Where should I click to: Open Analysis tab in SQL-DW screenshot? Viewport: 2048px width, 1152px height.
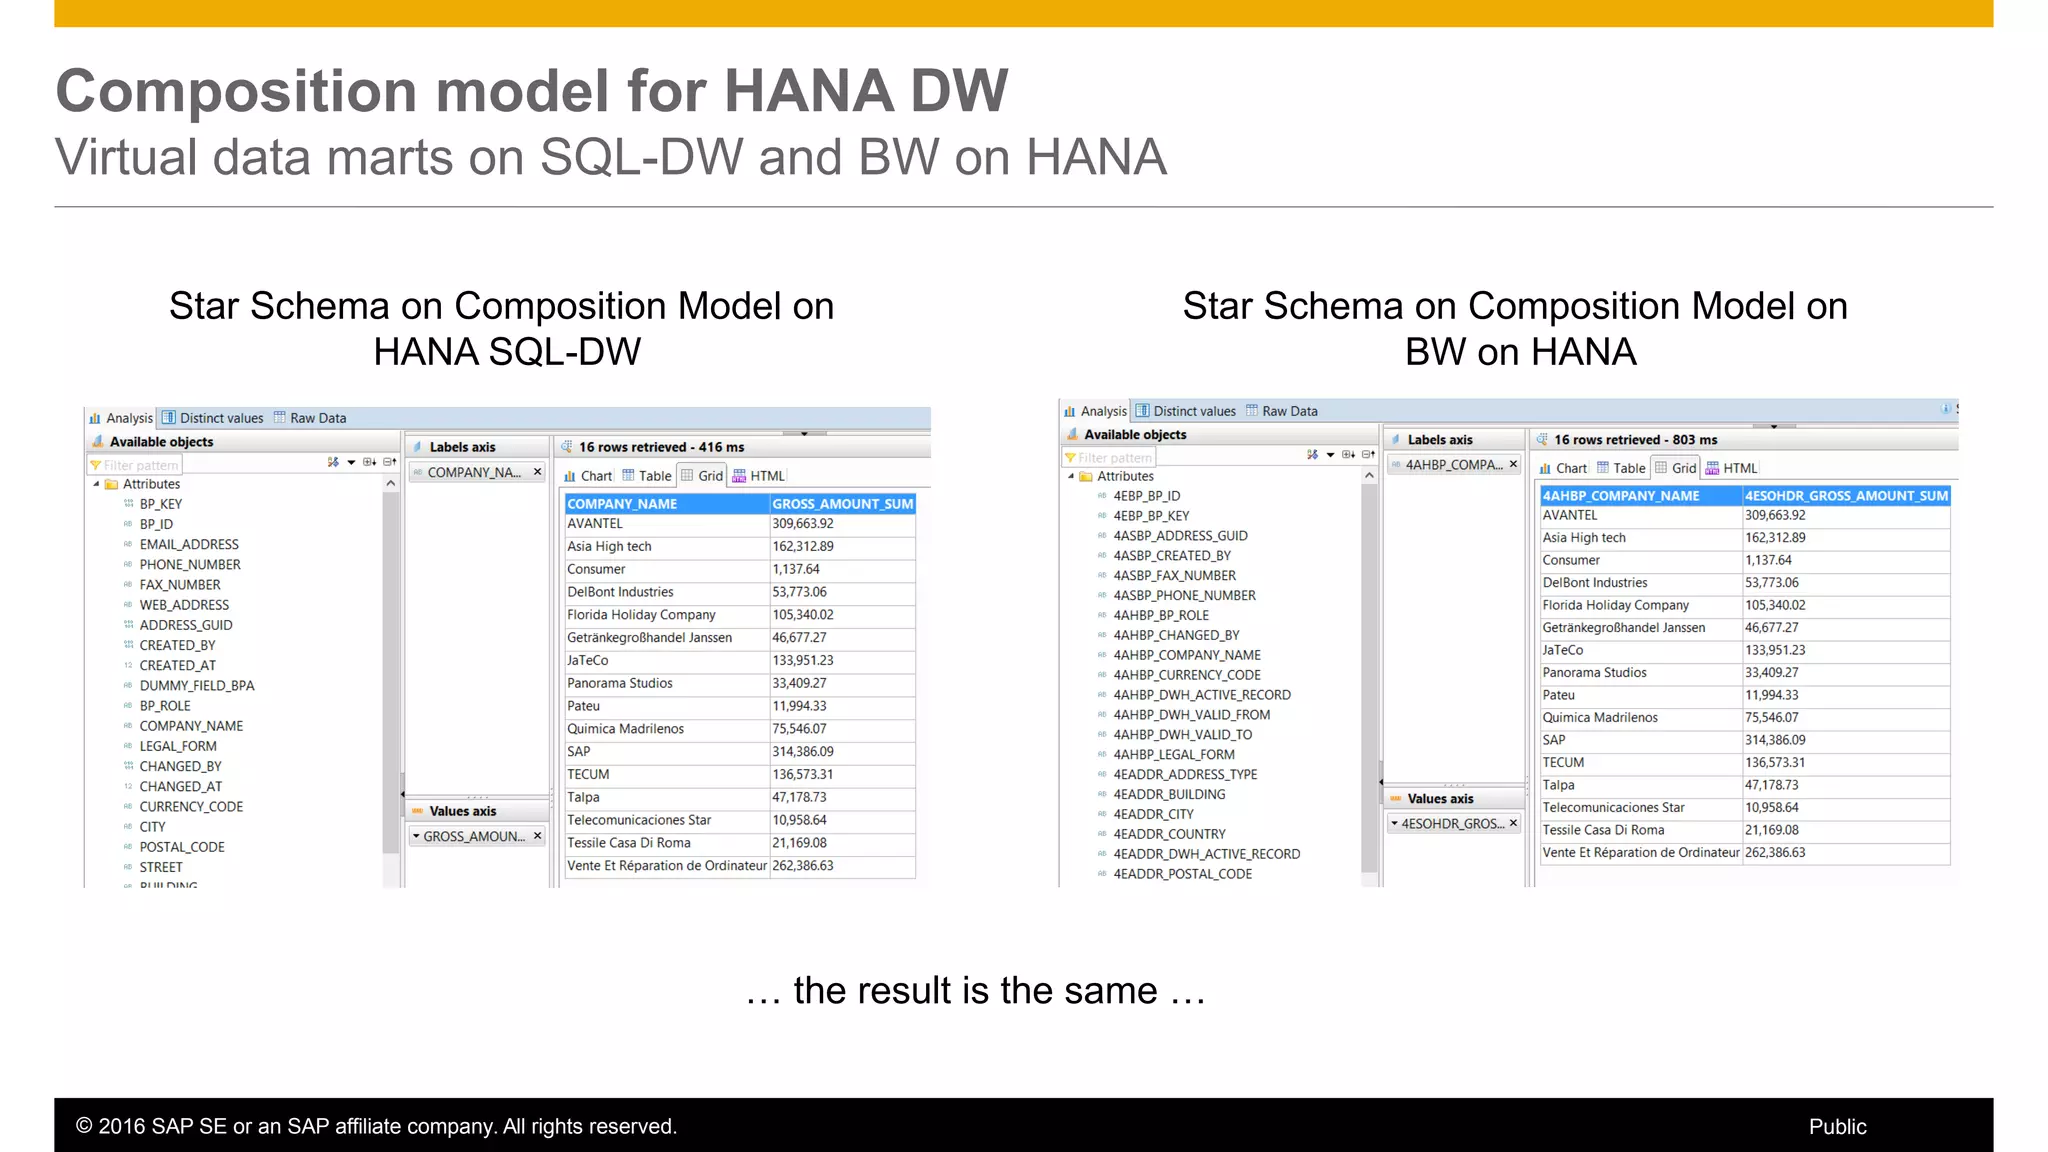pyautogui.click(x=121, y=418)
